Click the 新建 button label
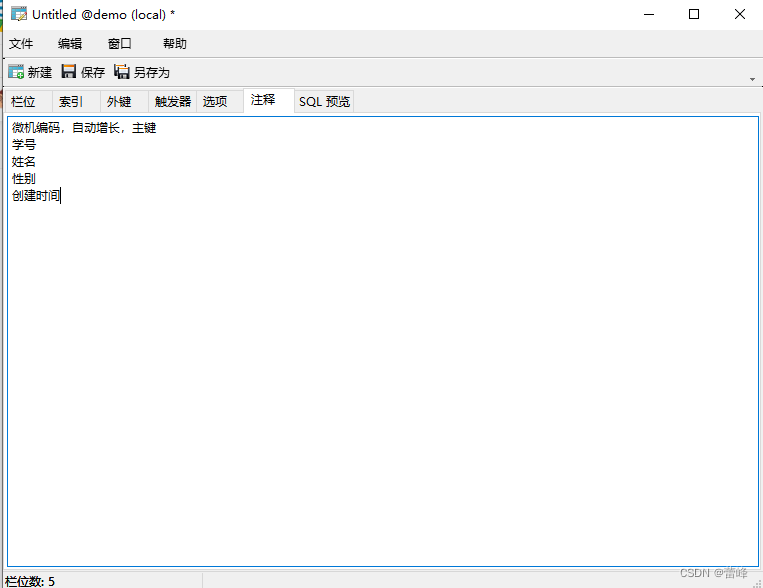This screenshot has width=763, height=588. tap(39, 73)
